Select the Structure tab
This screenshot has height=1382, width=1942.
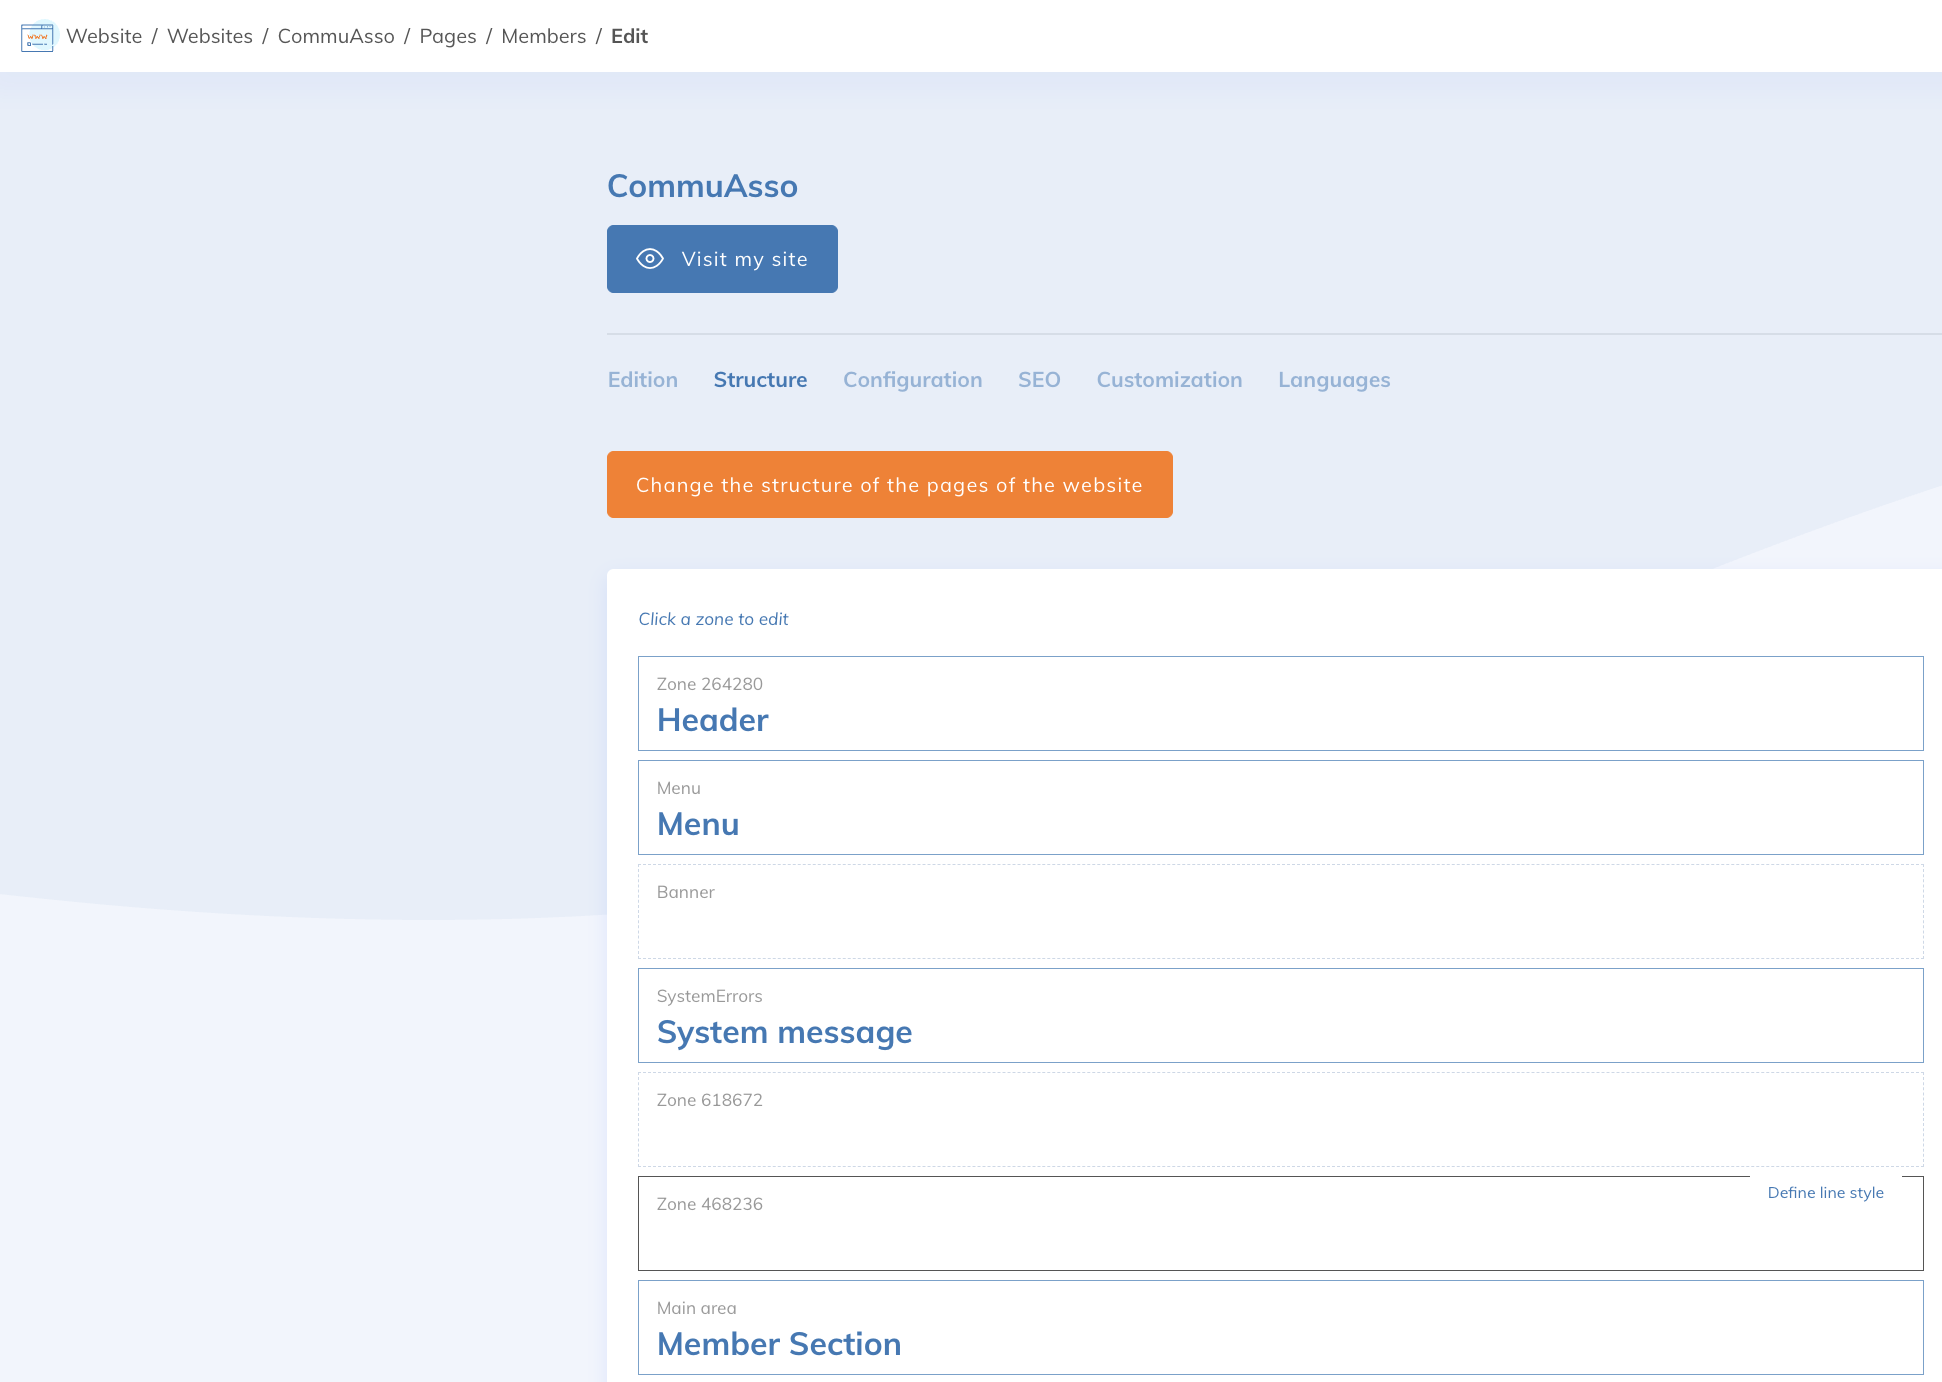pos(760,380)
